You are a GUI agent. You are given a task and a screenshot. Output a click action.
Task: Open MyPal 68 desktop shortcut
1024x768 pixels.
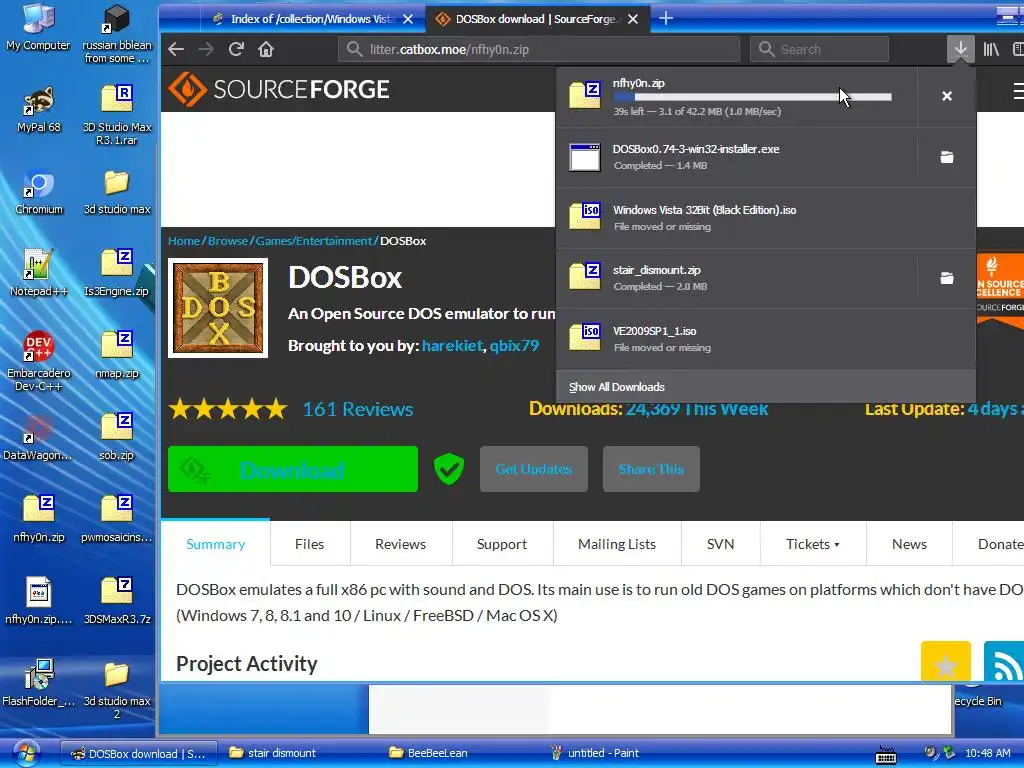coord(39,109)
